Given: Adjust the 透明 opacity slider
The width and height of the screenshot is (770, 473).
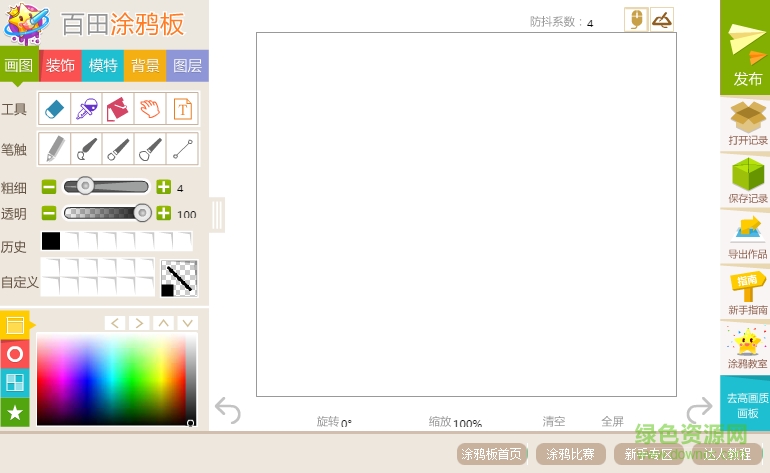Looking at the screenshot, I should click(x=107, y=213).
